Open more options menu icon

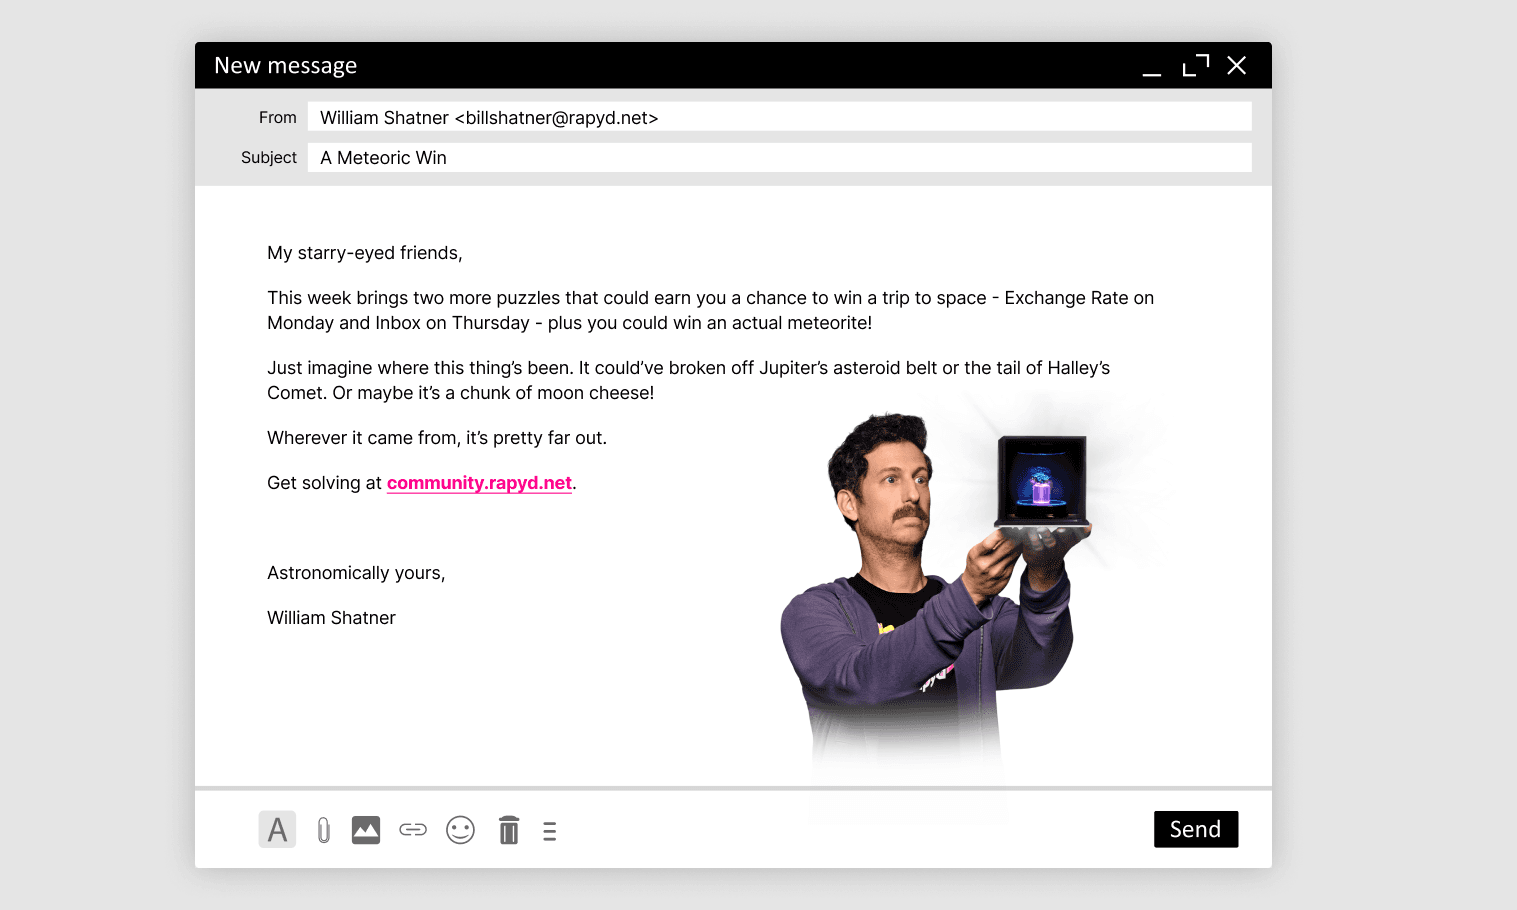pyautogui.click(x=549, y=831)
